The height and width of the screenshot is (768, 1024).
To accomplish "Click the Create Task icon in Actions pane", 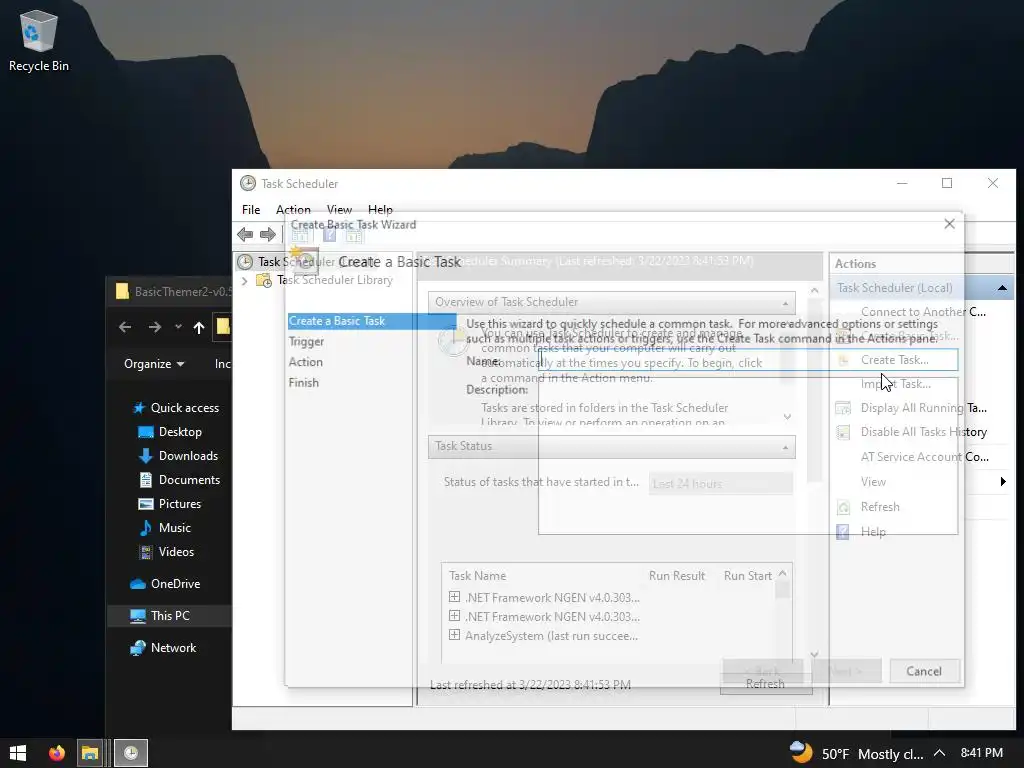I will 843,360.
